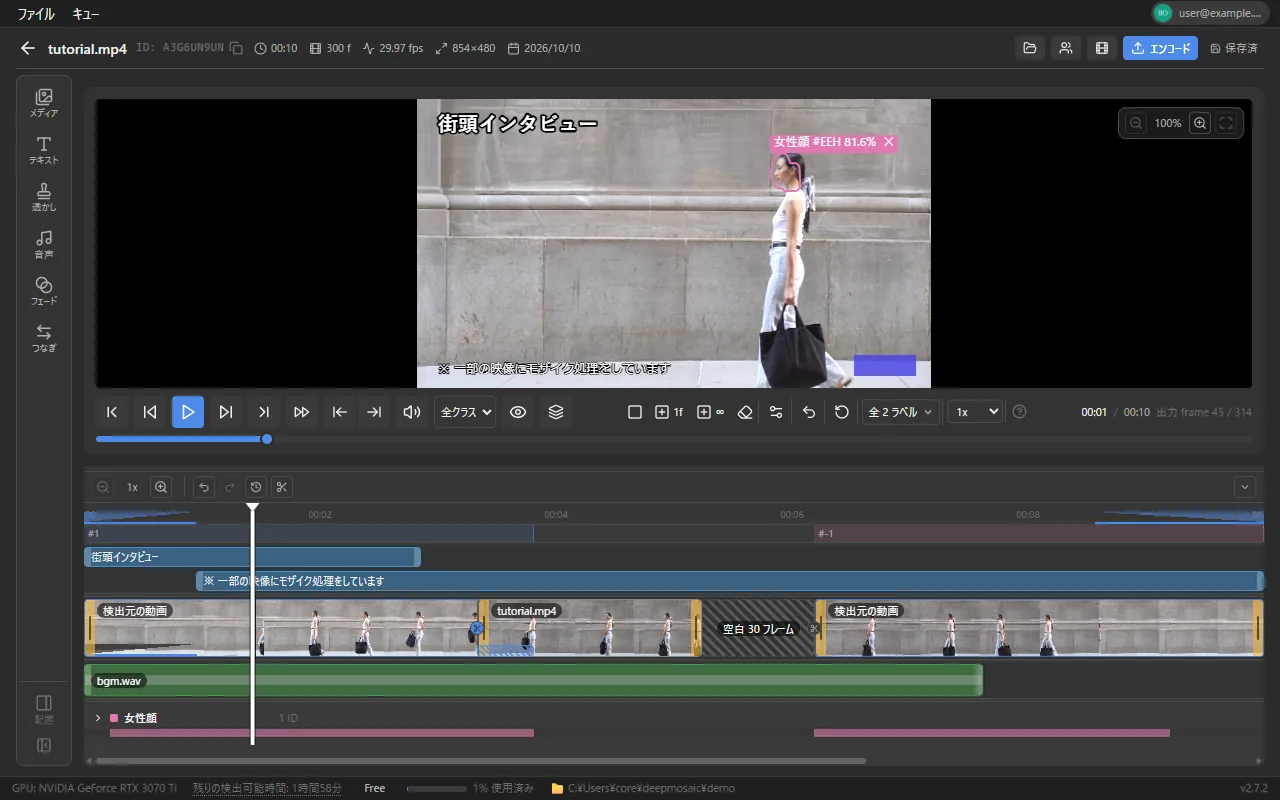Jump to the first frame
Screen dimensions: 1280x800
pyautogui.click(x=112, y=412)
